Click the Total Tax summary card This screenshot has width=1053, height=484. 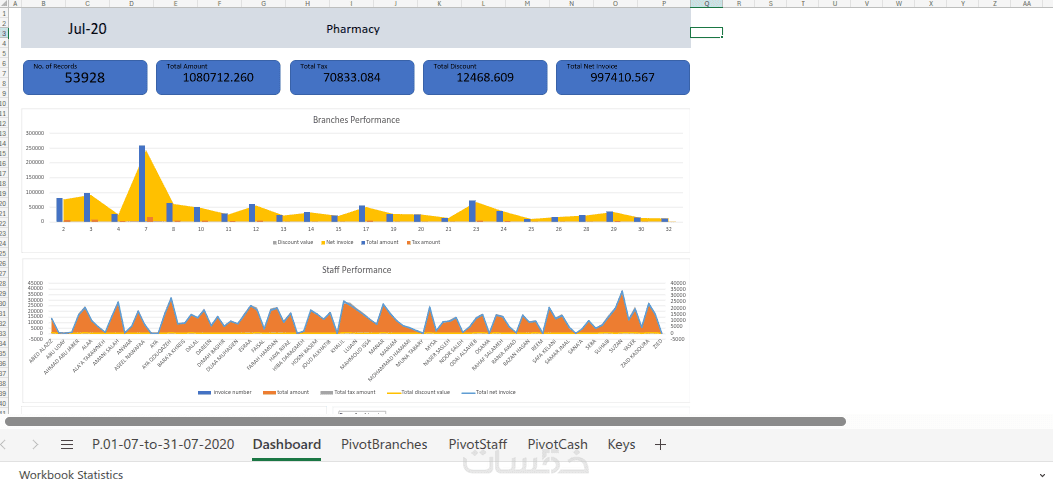pyautogui.click(x=352, y=77)
